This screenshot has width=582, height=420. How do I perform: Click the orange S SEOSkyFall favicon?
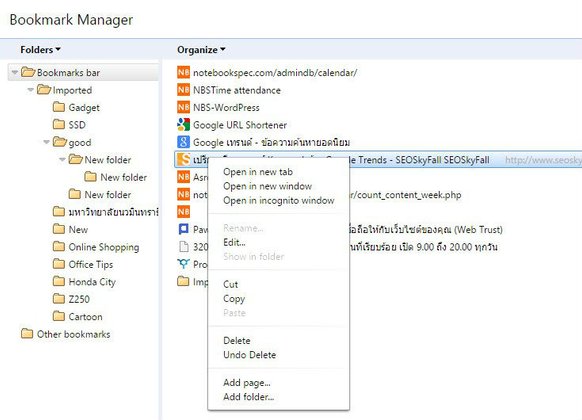click(183, 160)
